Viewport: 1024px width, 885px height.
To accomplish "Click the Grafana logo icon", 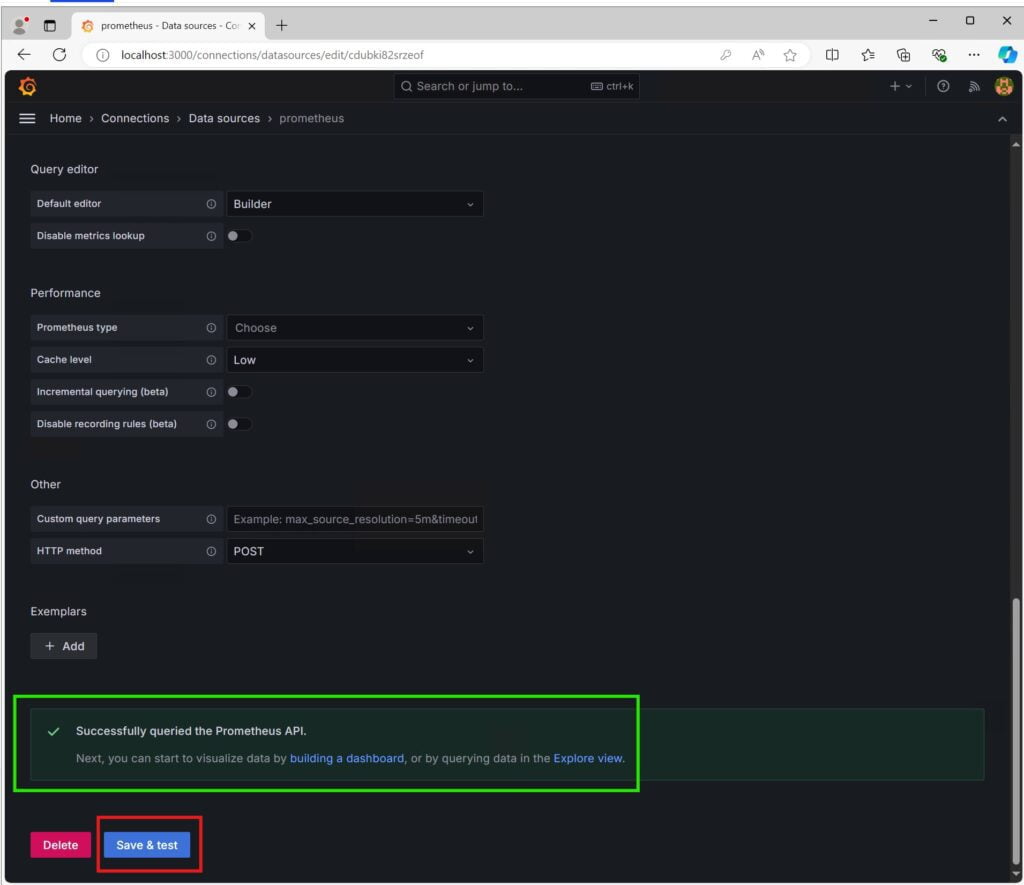I will pyautogui.click(x=28, y=87).
